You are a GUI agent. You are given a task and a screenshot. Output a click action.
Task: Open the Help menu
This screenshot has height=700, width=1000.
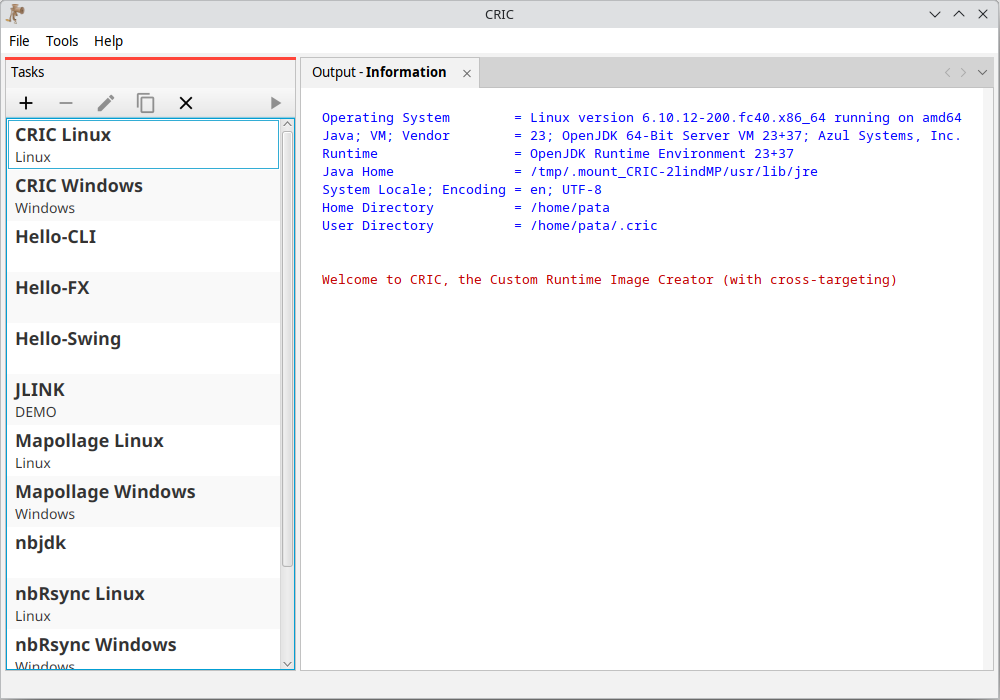click(x=108, y=41)
